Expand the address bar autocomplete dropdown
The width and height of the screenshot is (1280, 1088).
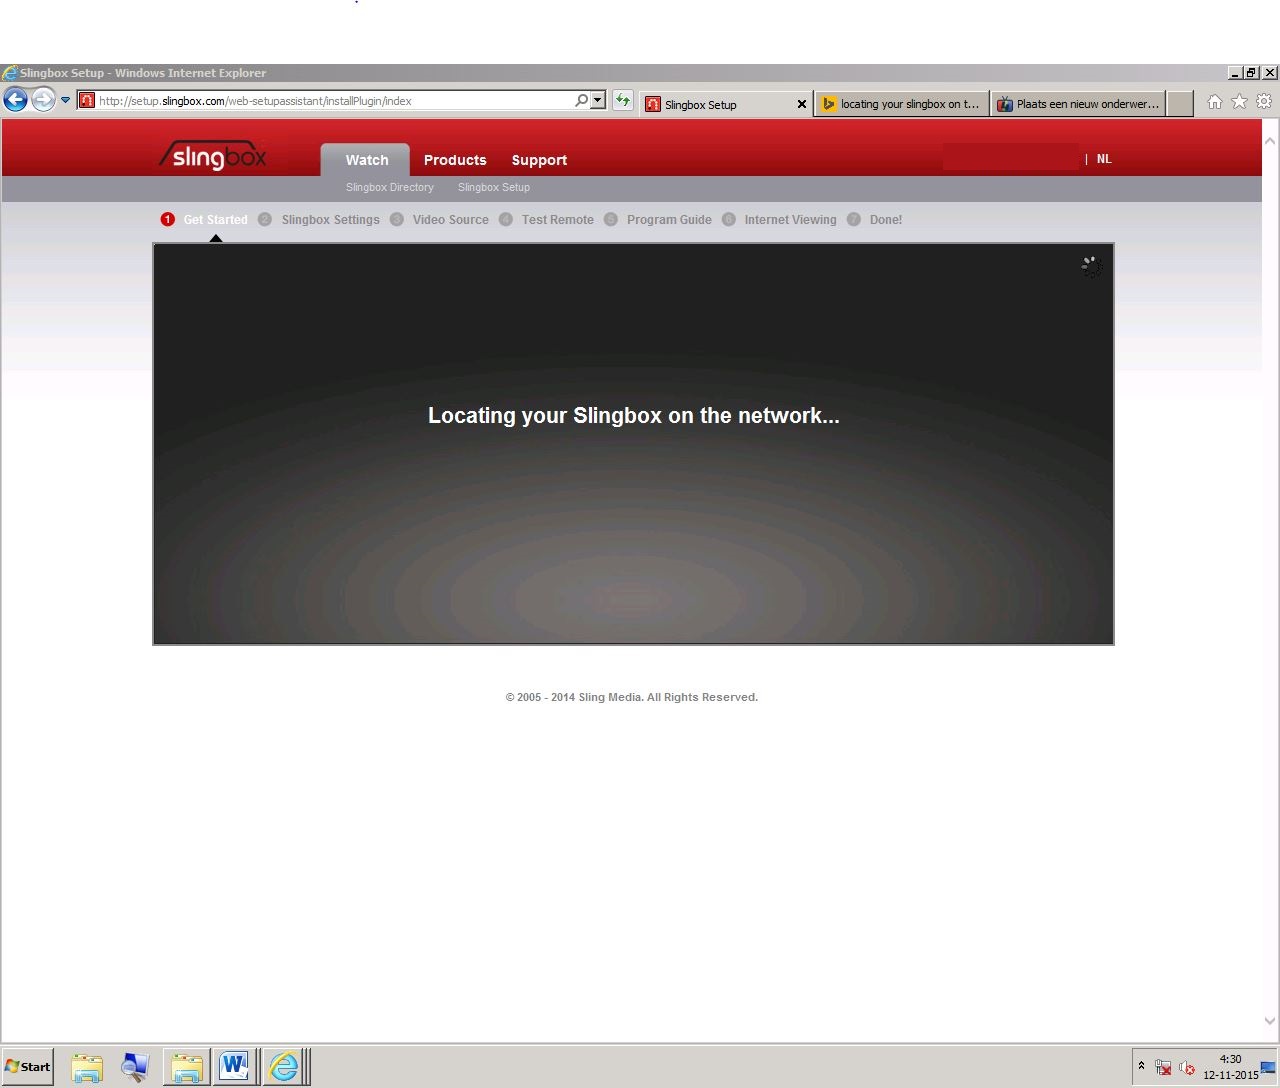[598, 100]
